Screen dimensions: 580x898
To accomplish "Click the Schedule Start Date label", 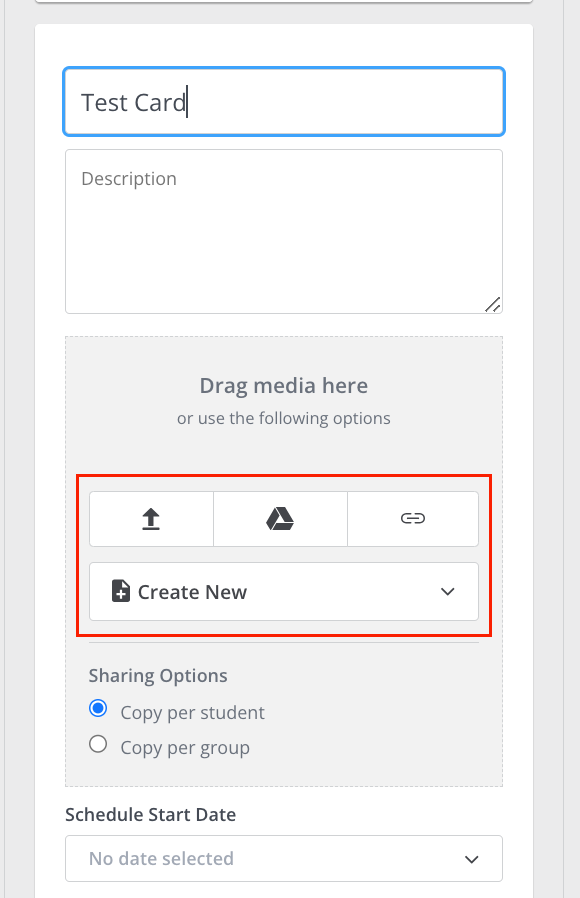I will pos(151,815).
